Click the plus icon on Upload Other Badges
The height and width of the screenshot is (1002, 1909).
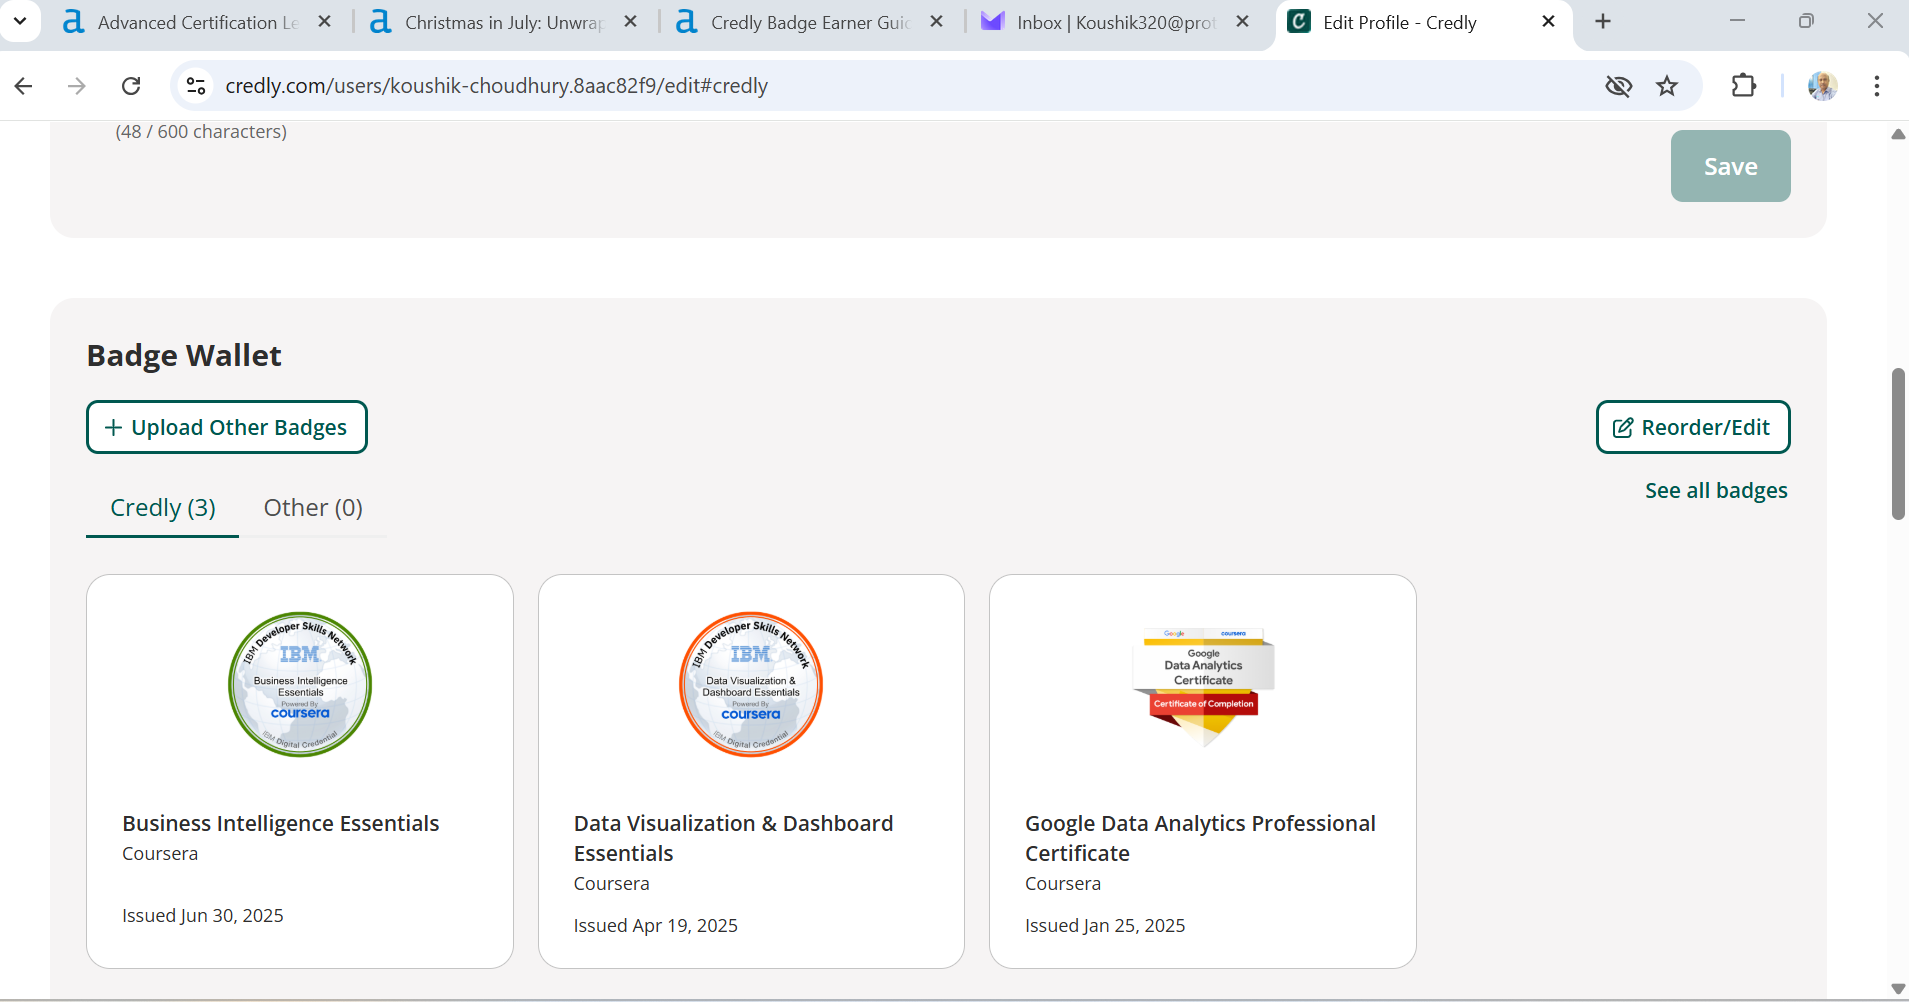[x=114, y=427]
